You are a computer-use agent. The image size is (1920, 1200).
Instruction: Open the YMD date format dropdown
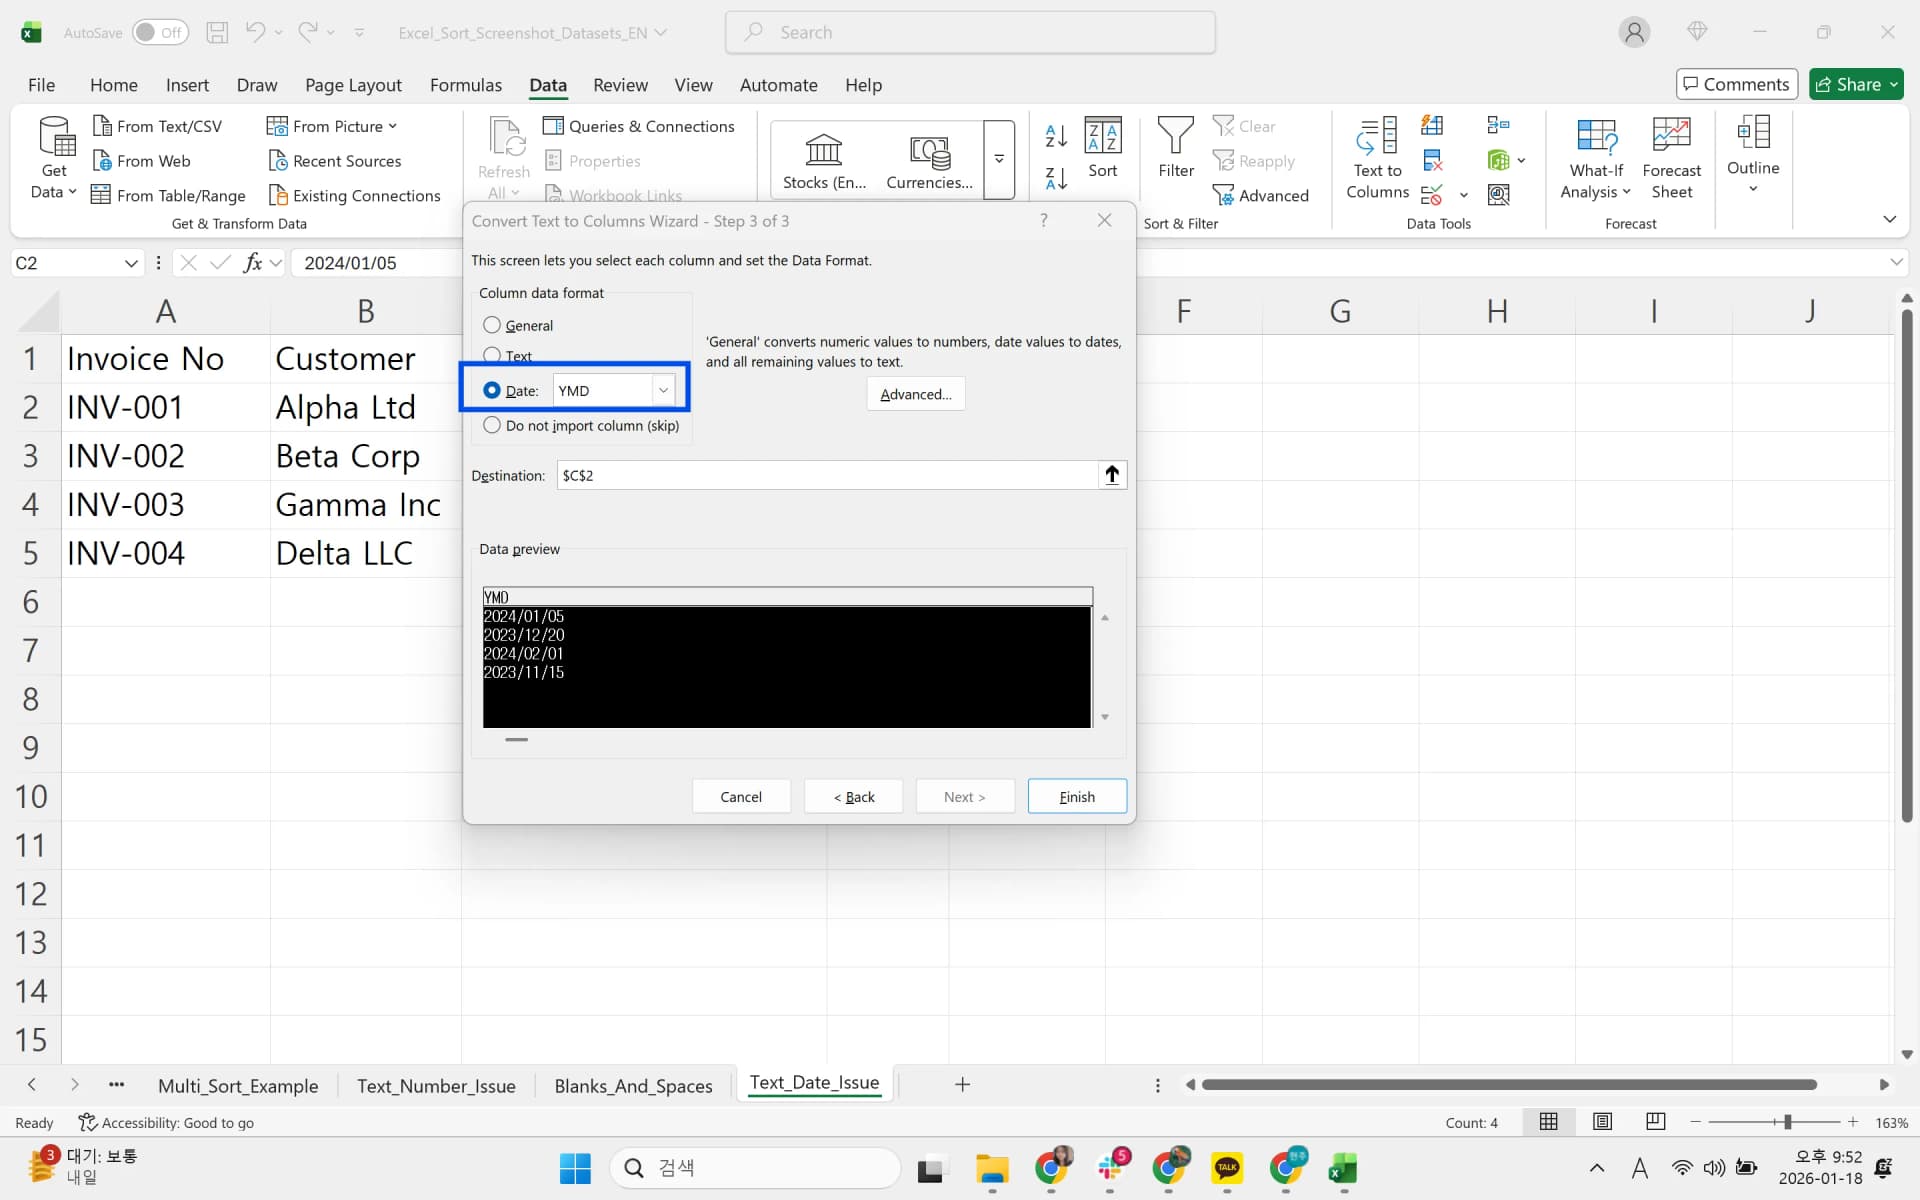pos(663,389)
